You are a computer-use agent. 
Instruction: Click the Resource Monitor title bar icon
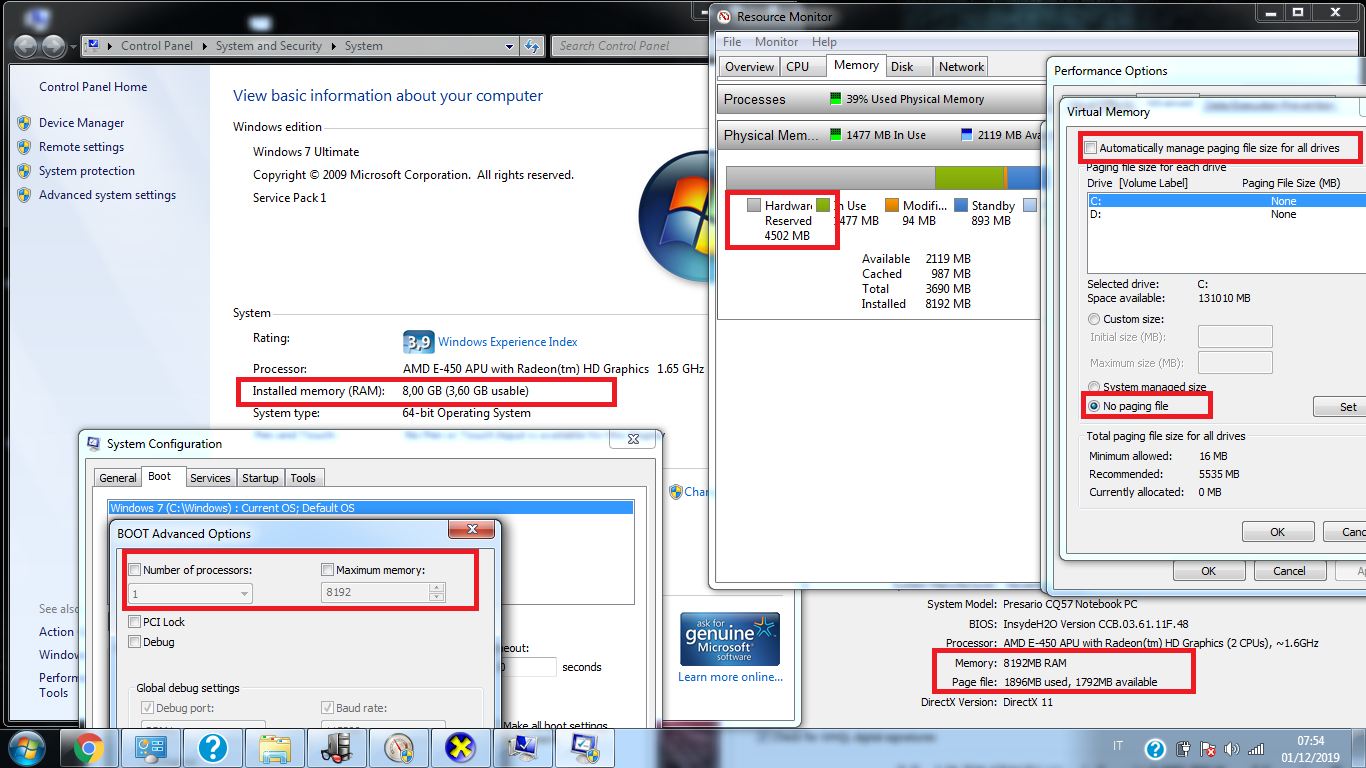click(724, 16)
